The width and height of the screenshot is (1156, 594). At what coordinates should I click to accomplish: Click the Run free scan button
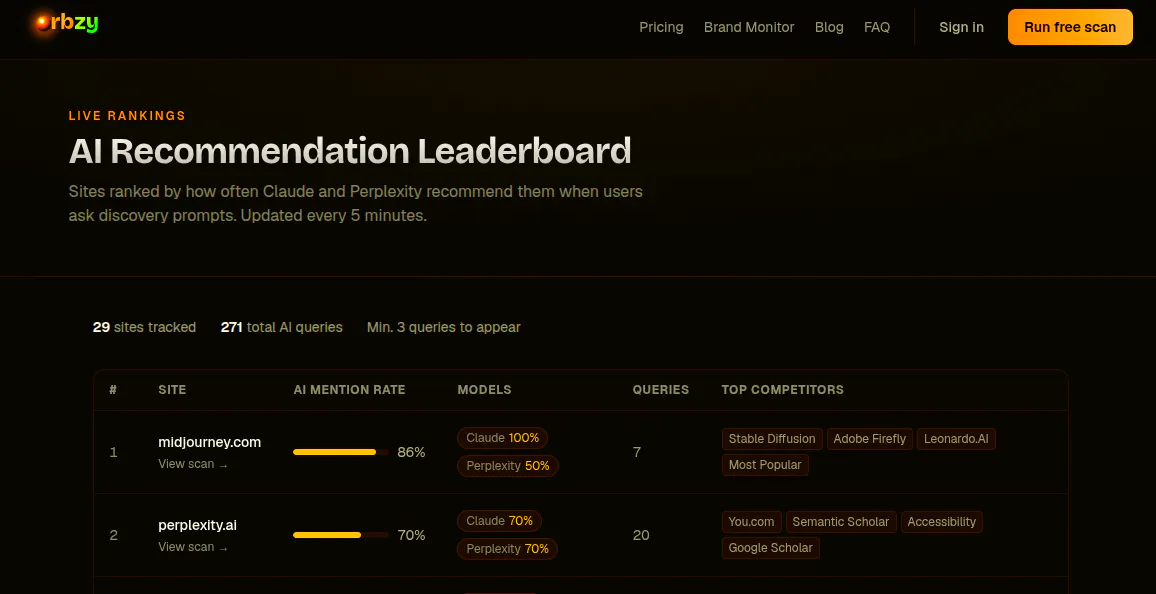click(x=1070, y=27)
